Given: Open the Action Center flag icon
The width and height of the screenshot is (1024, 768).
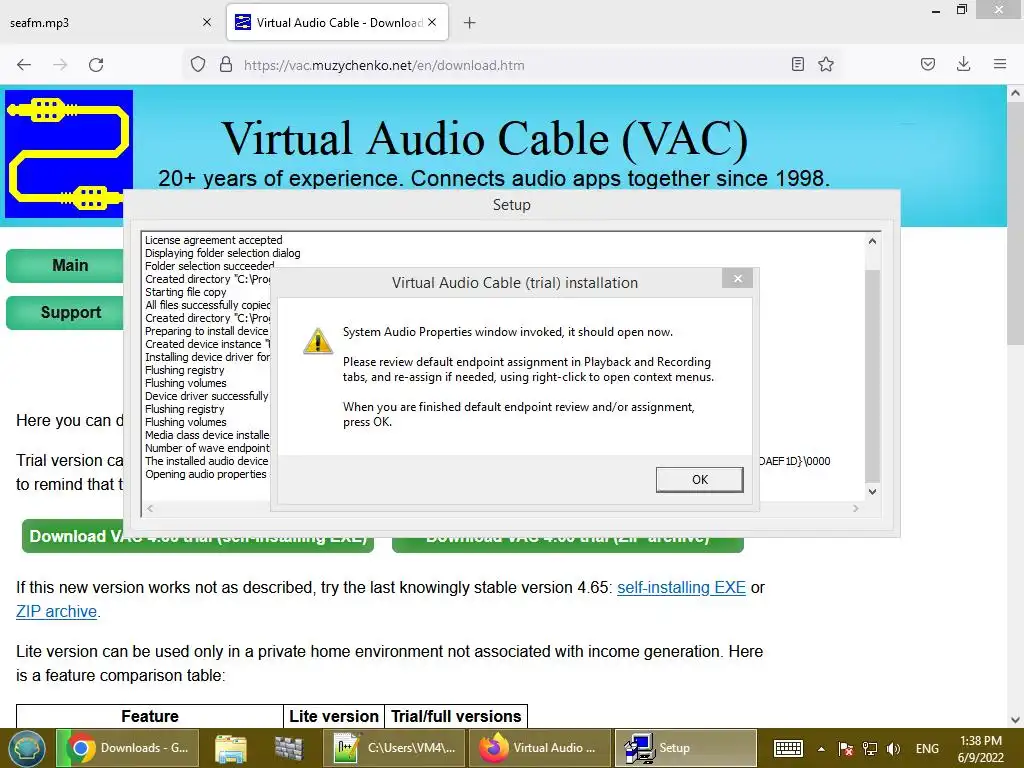Looking at the screenshot, I should (x=846, y=748).
